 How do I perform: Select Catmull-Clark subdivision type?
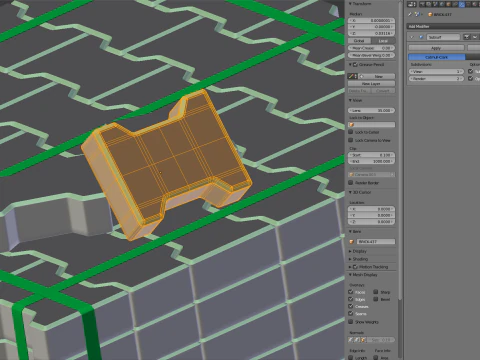[x=437, y=57]
